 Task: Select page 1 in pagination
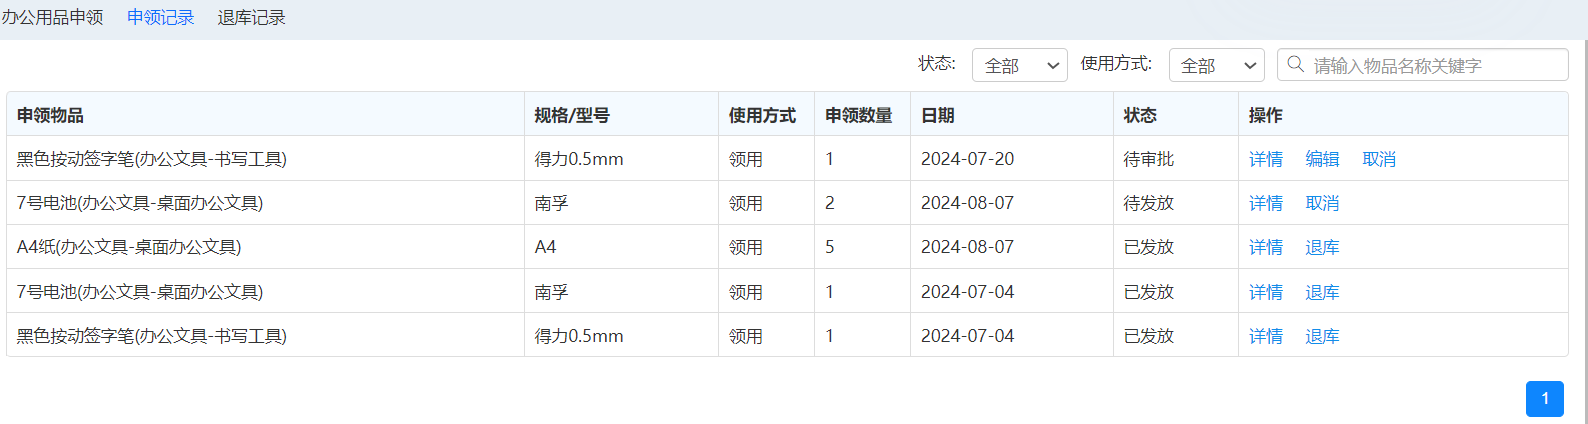click(x=1544, y=398)
